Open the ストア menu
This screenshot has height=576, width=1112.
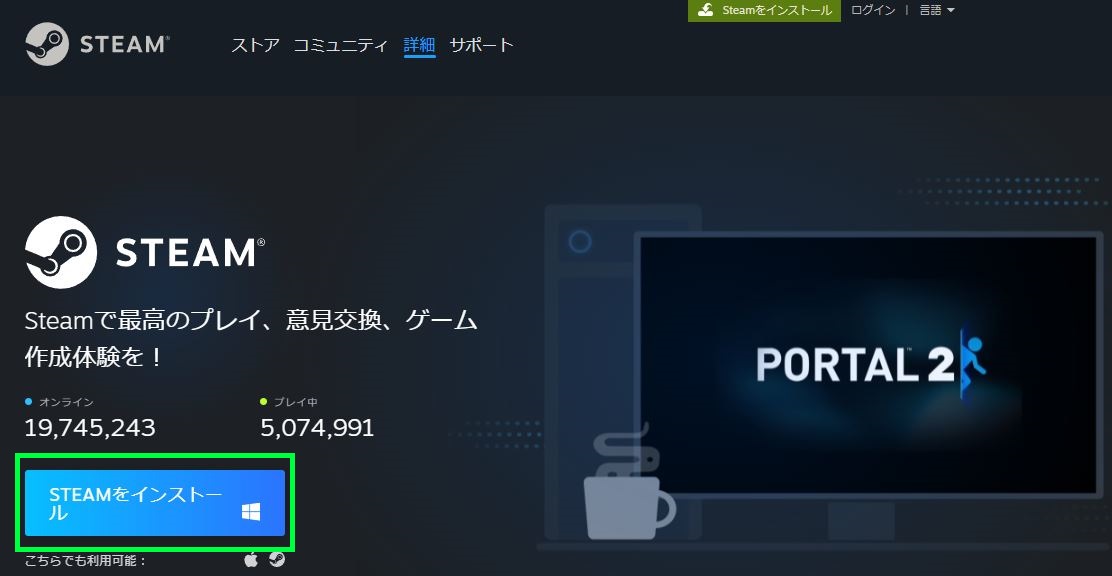[255, 45]
